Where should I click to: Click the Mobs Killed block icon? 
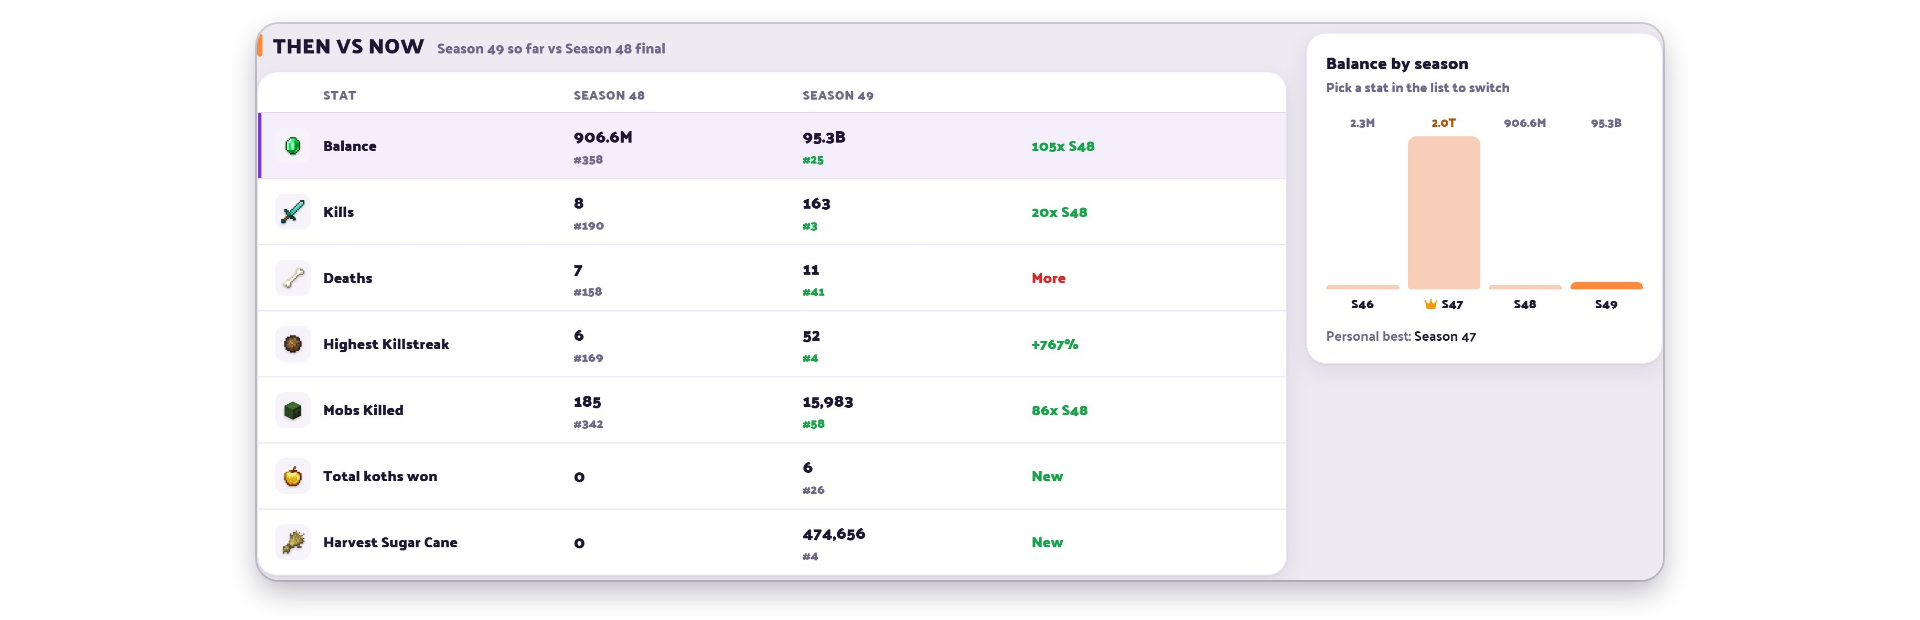tap(293, 410)
